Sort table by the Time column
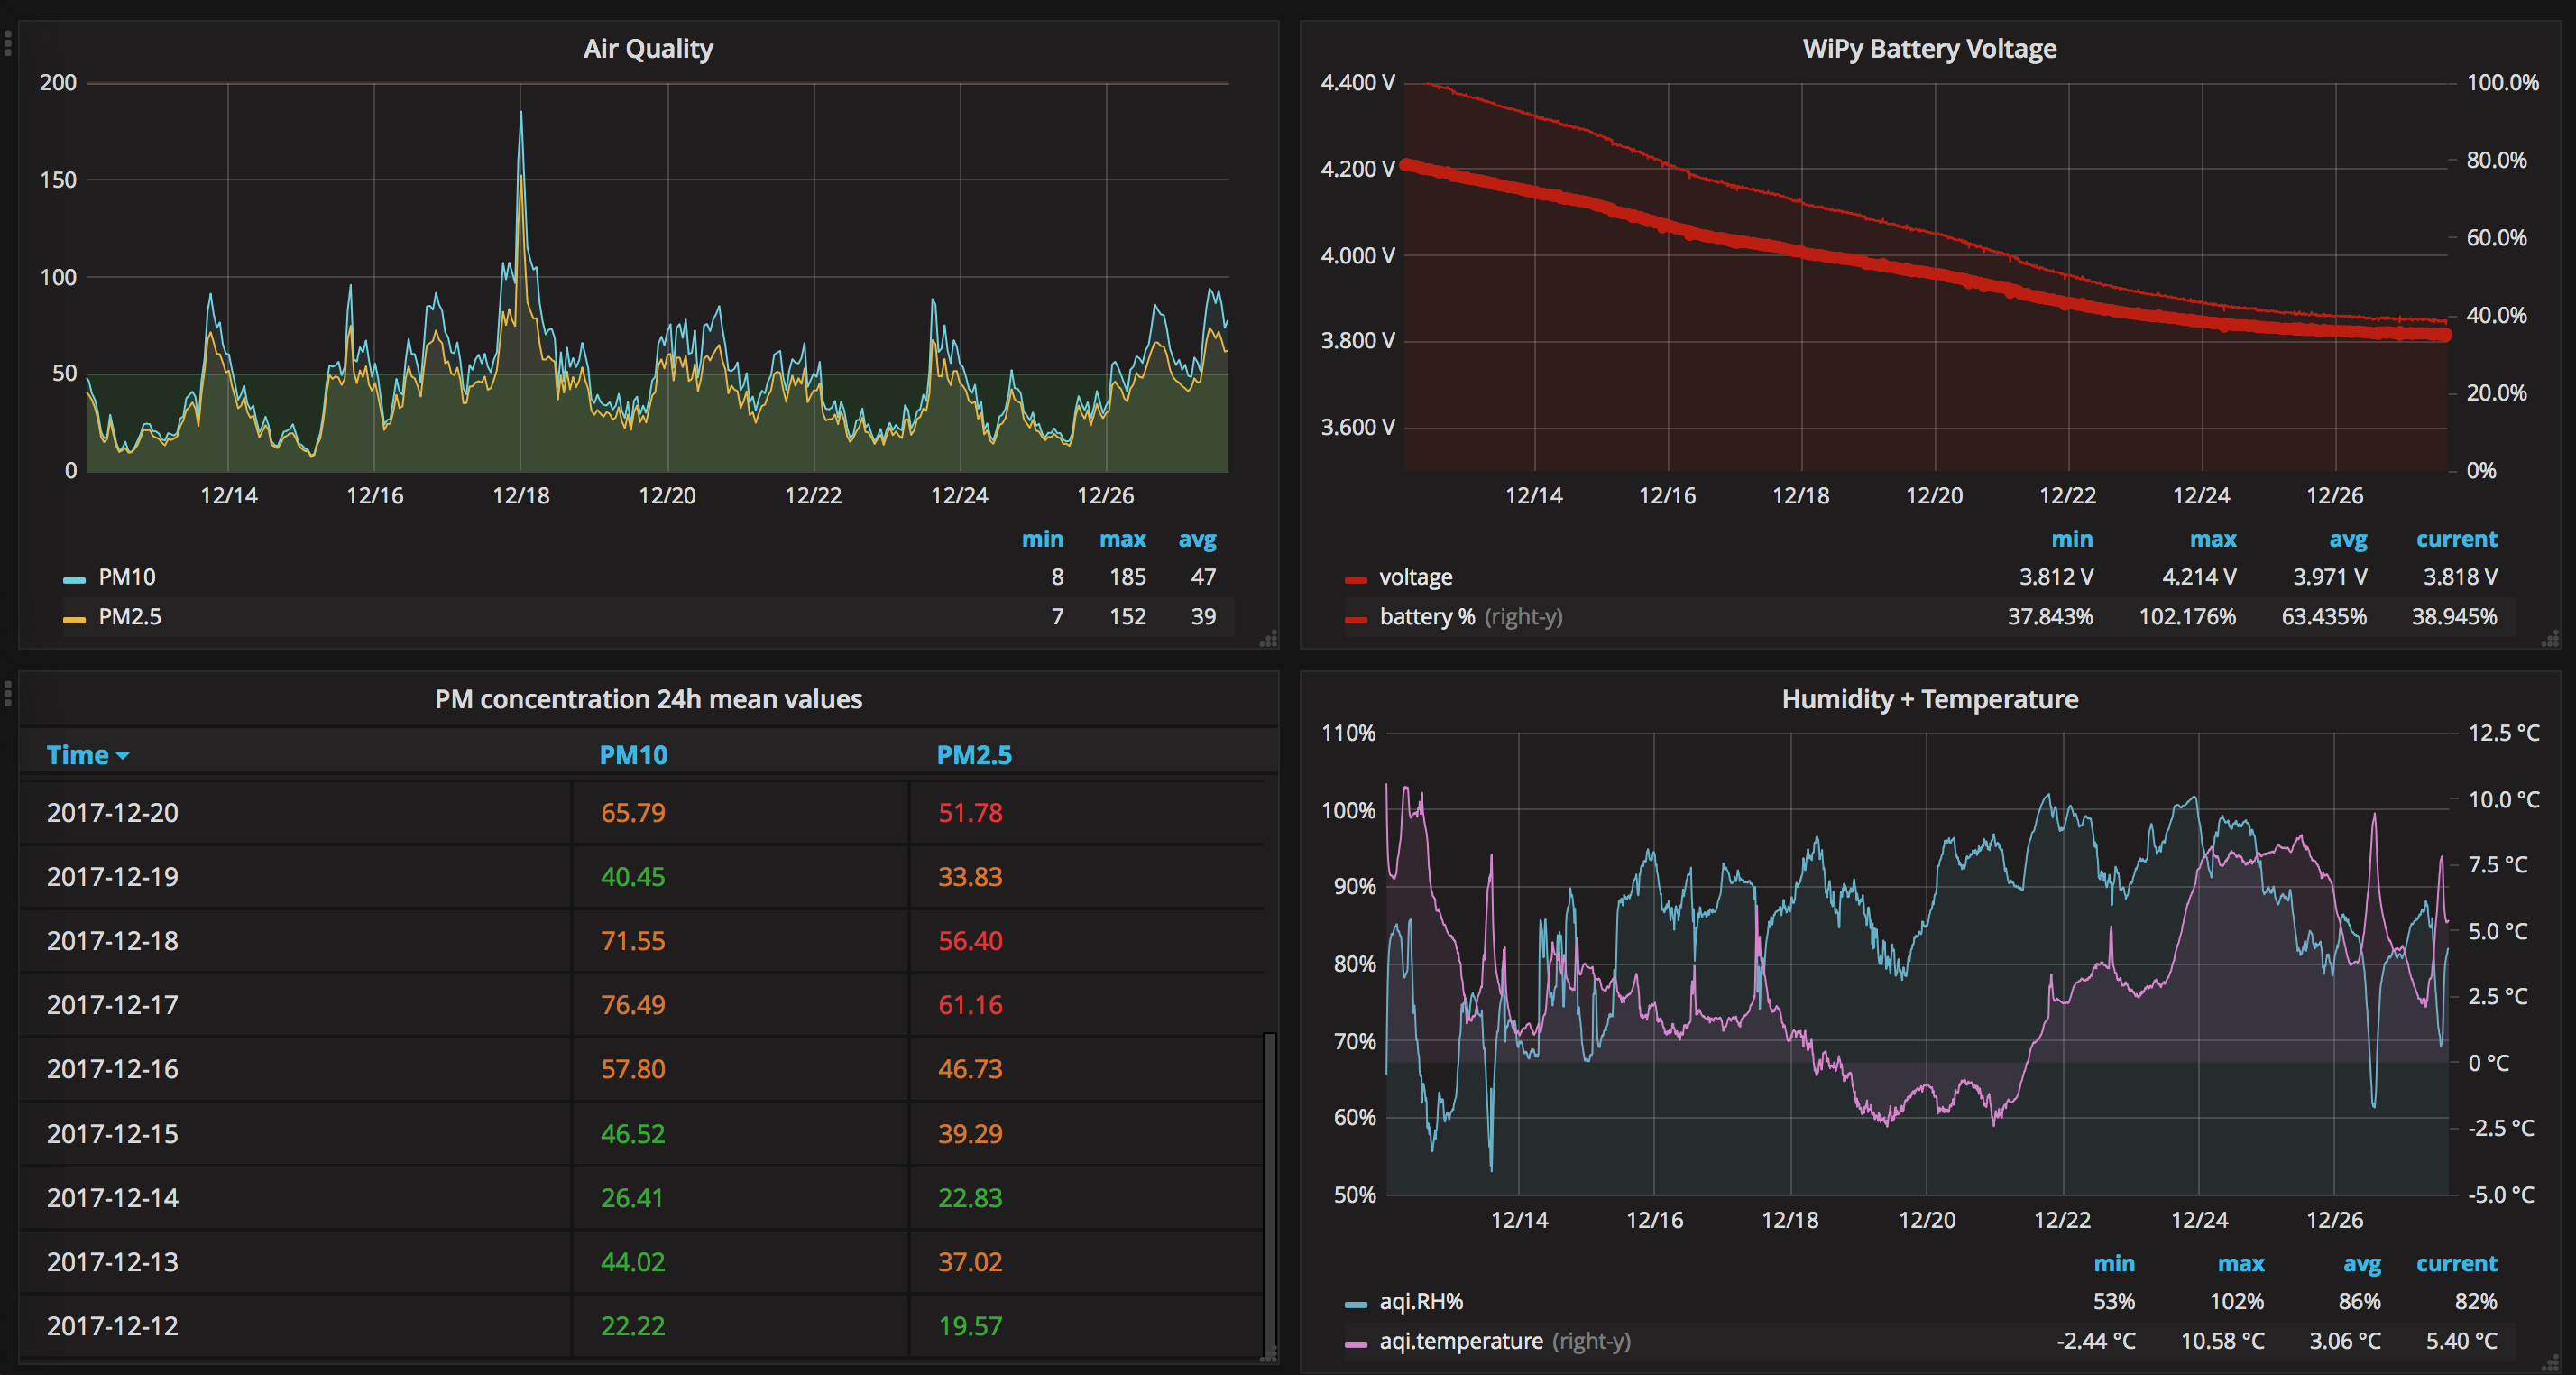The width and height of the screenshot is (2576, 1375). pyautogui.click(x=88, y=755)
